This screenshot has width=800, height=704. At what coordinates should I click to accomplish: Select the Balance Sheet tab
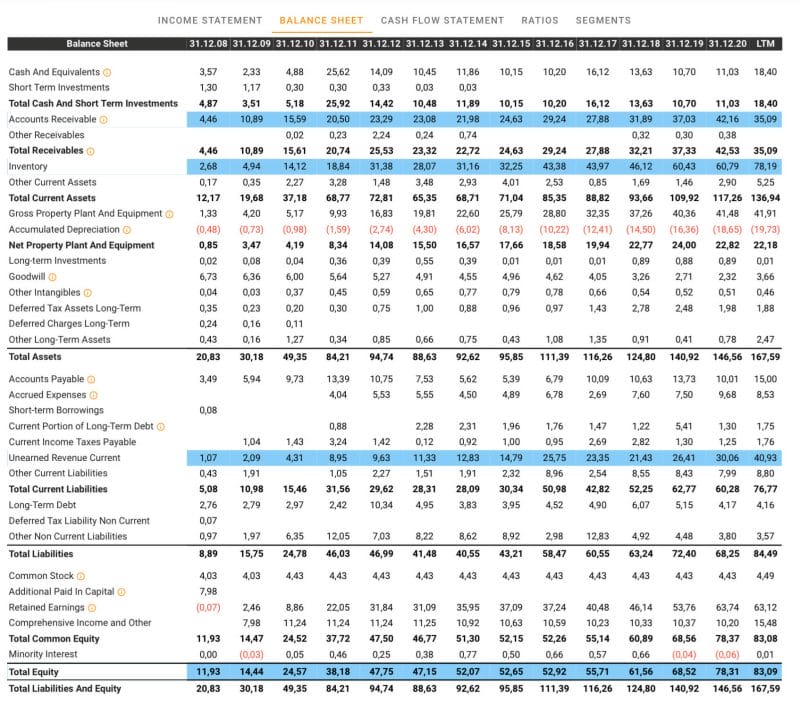tap(321, 20)
